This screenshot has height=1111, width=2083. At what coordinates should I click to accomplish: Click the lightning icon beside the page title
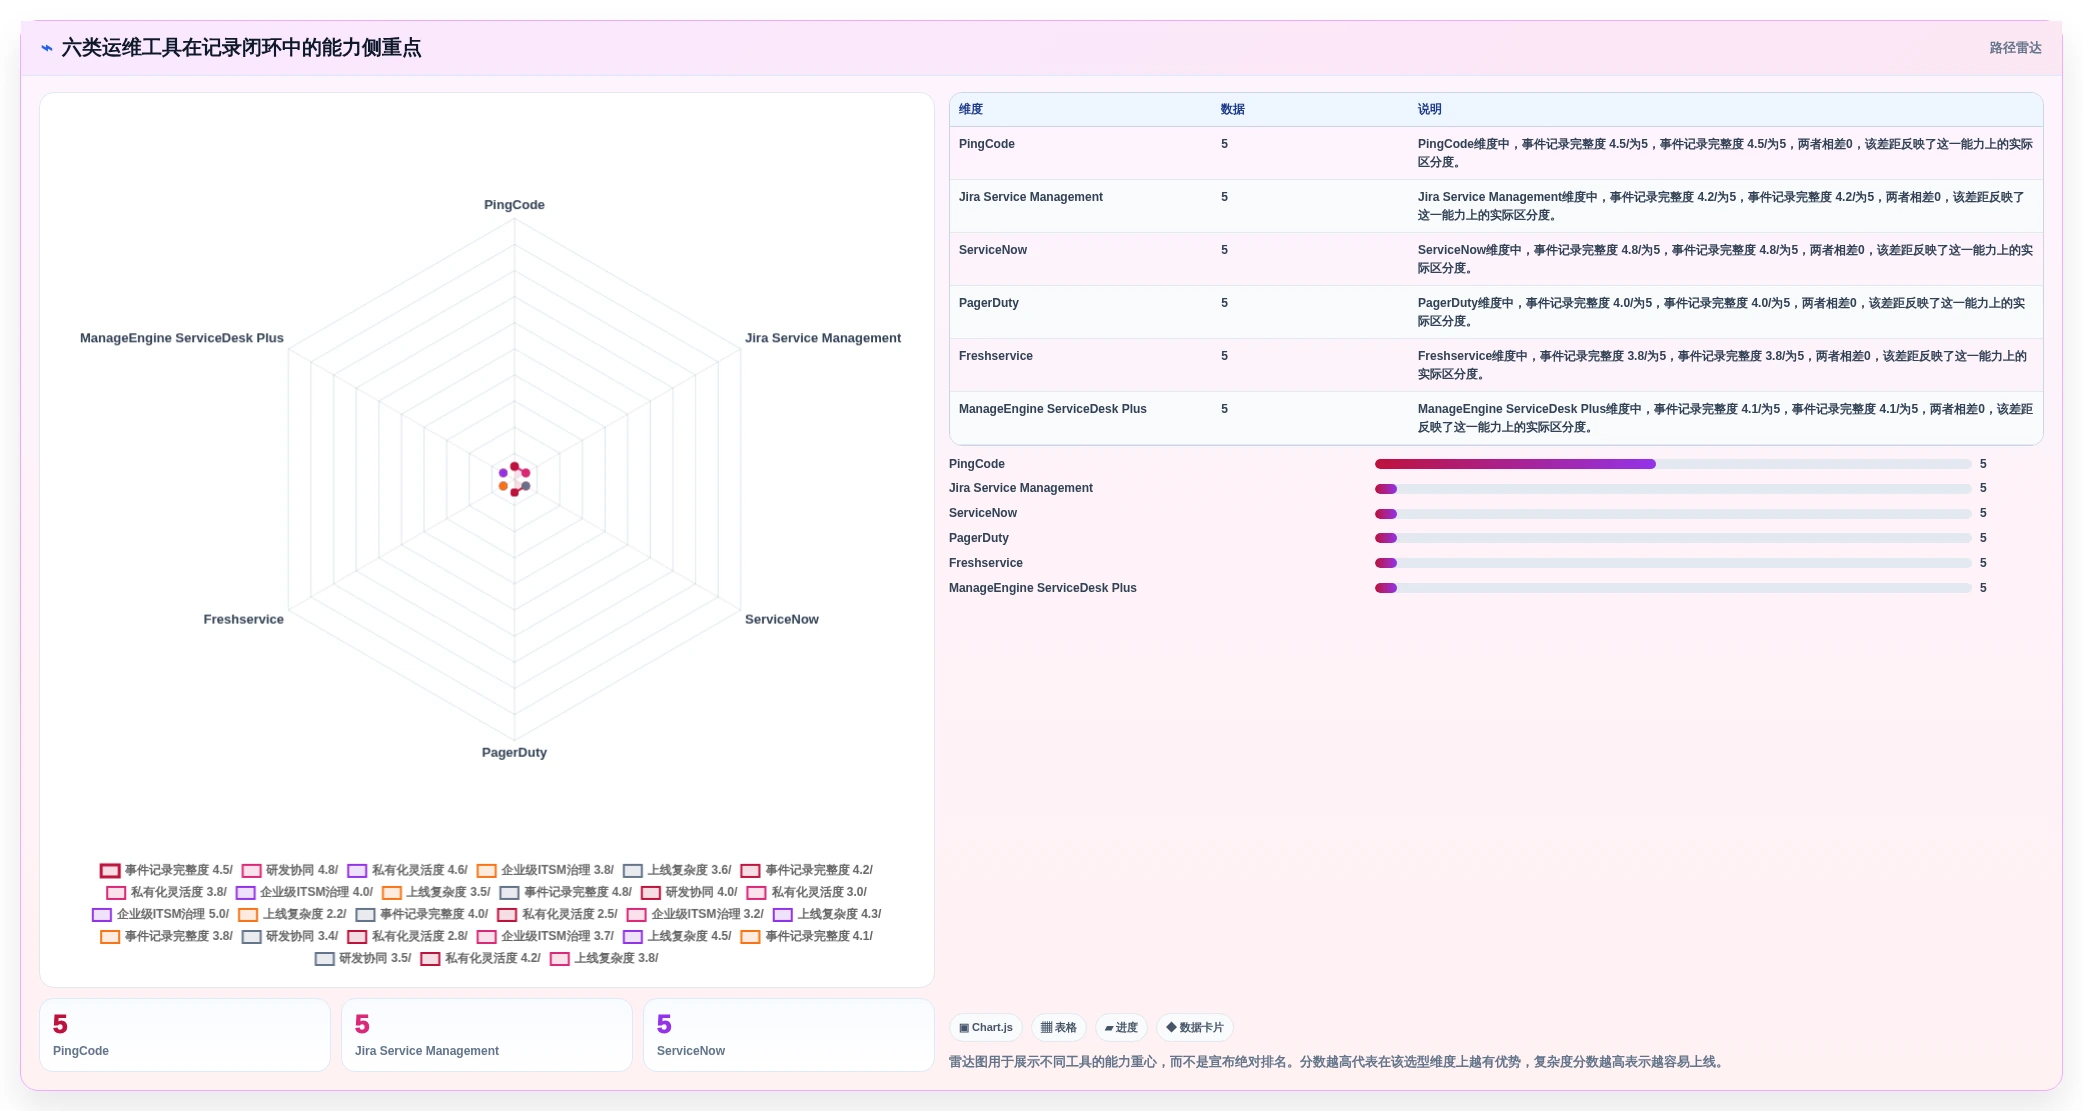pos(47,48)
